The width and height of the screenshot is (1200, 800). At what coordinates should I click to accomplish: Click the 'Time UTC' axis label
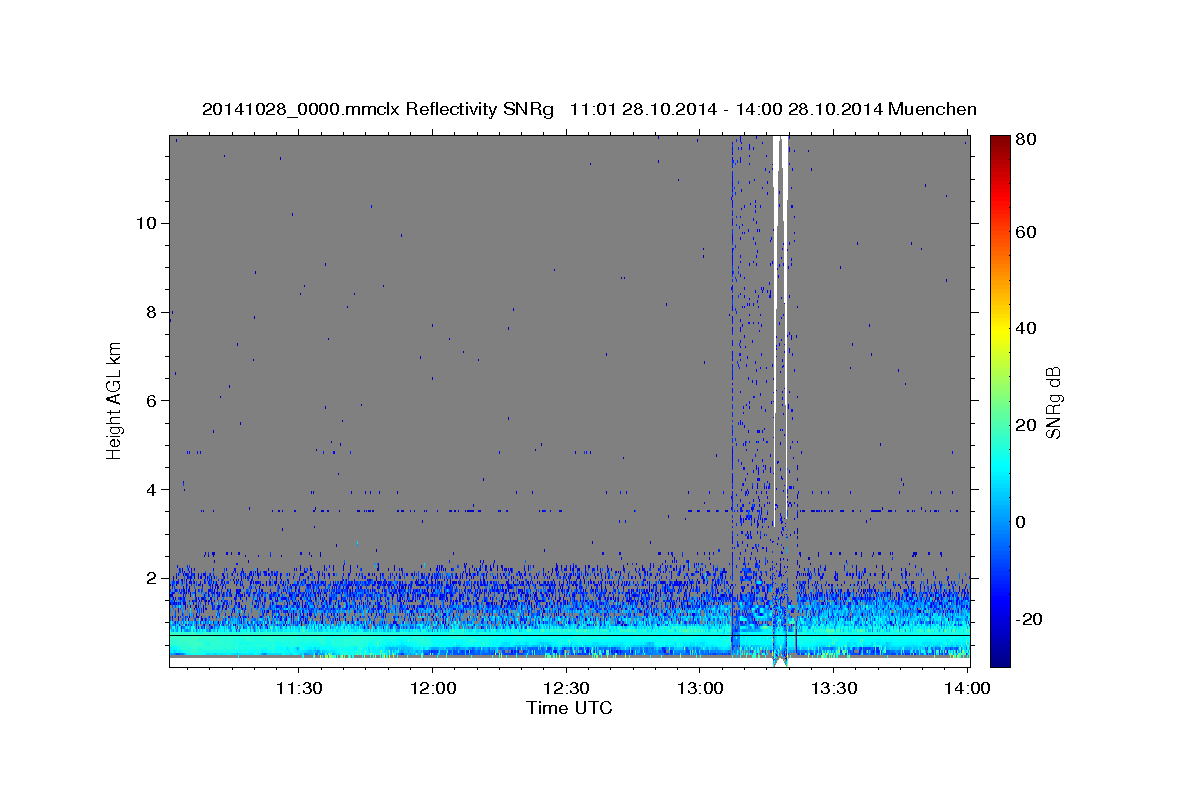pos(569,708)
